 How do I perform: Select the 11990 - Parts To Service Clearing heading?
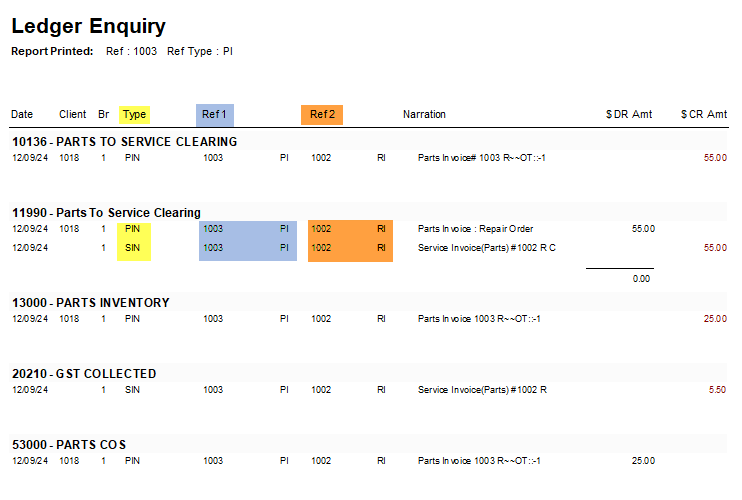(106, 213)
